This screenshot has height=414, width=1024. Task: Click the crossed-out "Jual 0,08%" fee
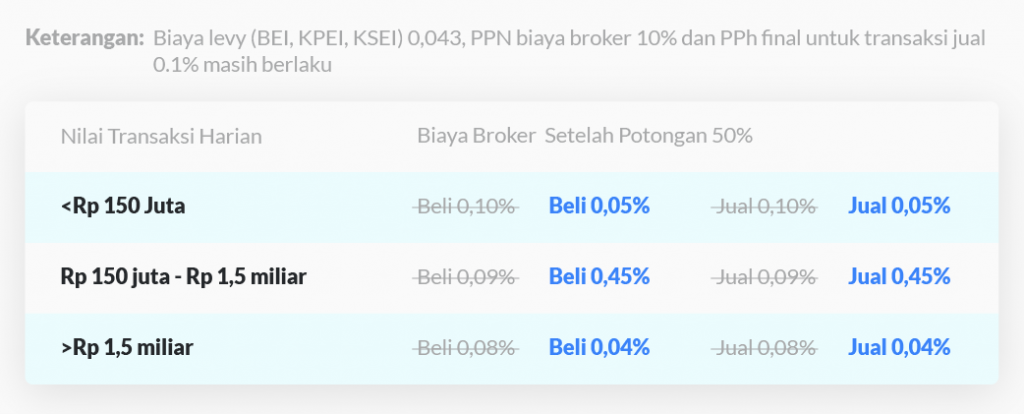coord(766,348)
